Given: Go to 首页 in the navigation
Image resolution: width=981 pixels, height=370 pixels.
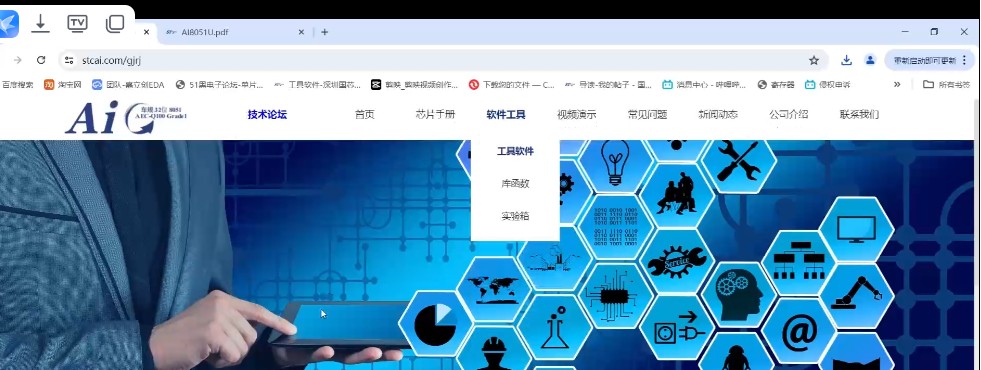Looking at the screenshot, I should click(x=365, y=115).
